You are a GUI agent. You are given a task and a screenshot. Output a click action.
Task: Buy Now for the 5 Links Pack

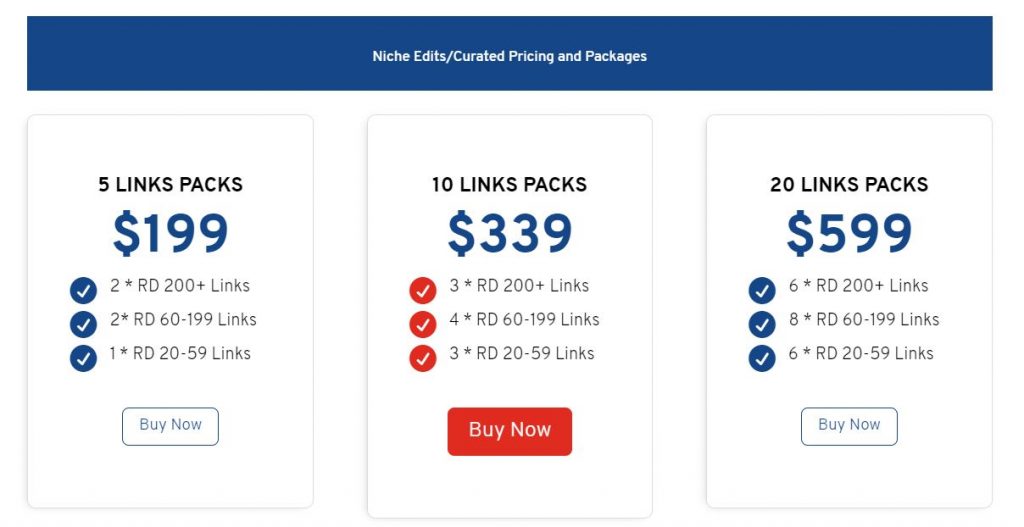[170, 426]
